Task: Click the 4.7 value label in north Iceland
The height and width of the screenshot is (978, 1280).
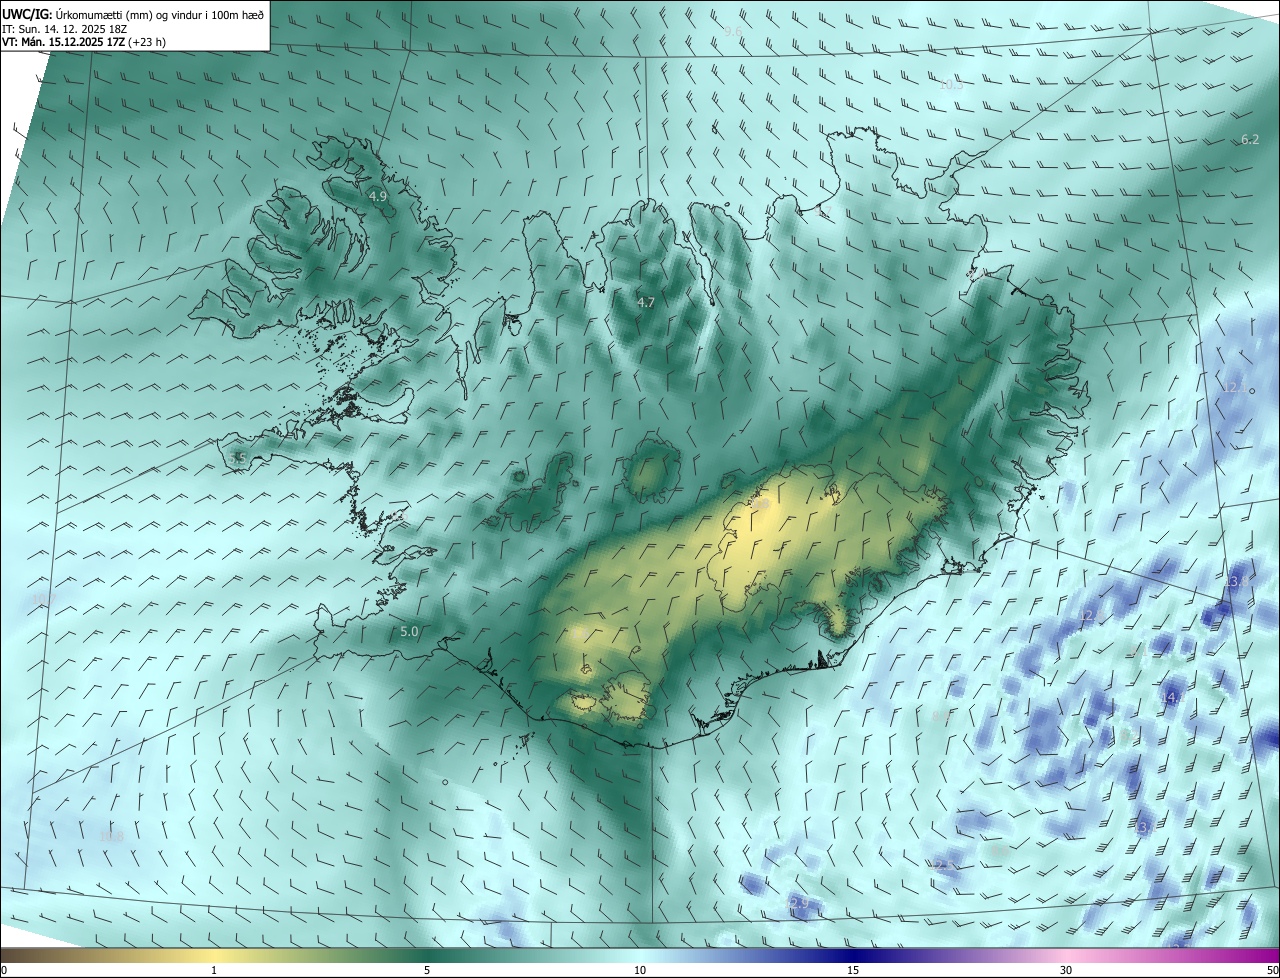Action: (x=646, y=302)
